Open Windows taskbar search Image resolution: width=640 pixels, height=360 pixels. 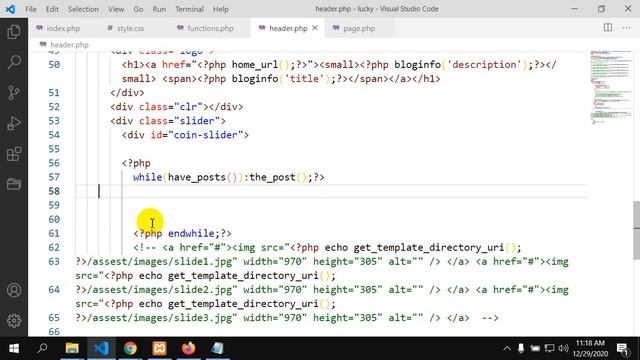pos(42,349)
